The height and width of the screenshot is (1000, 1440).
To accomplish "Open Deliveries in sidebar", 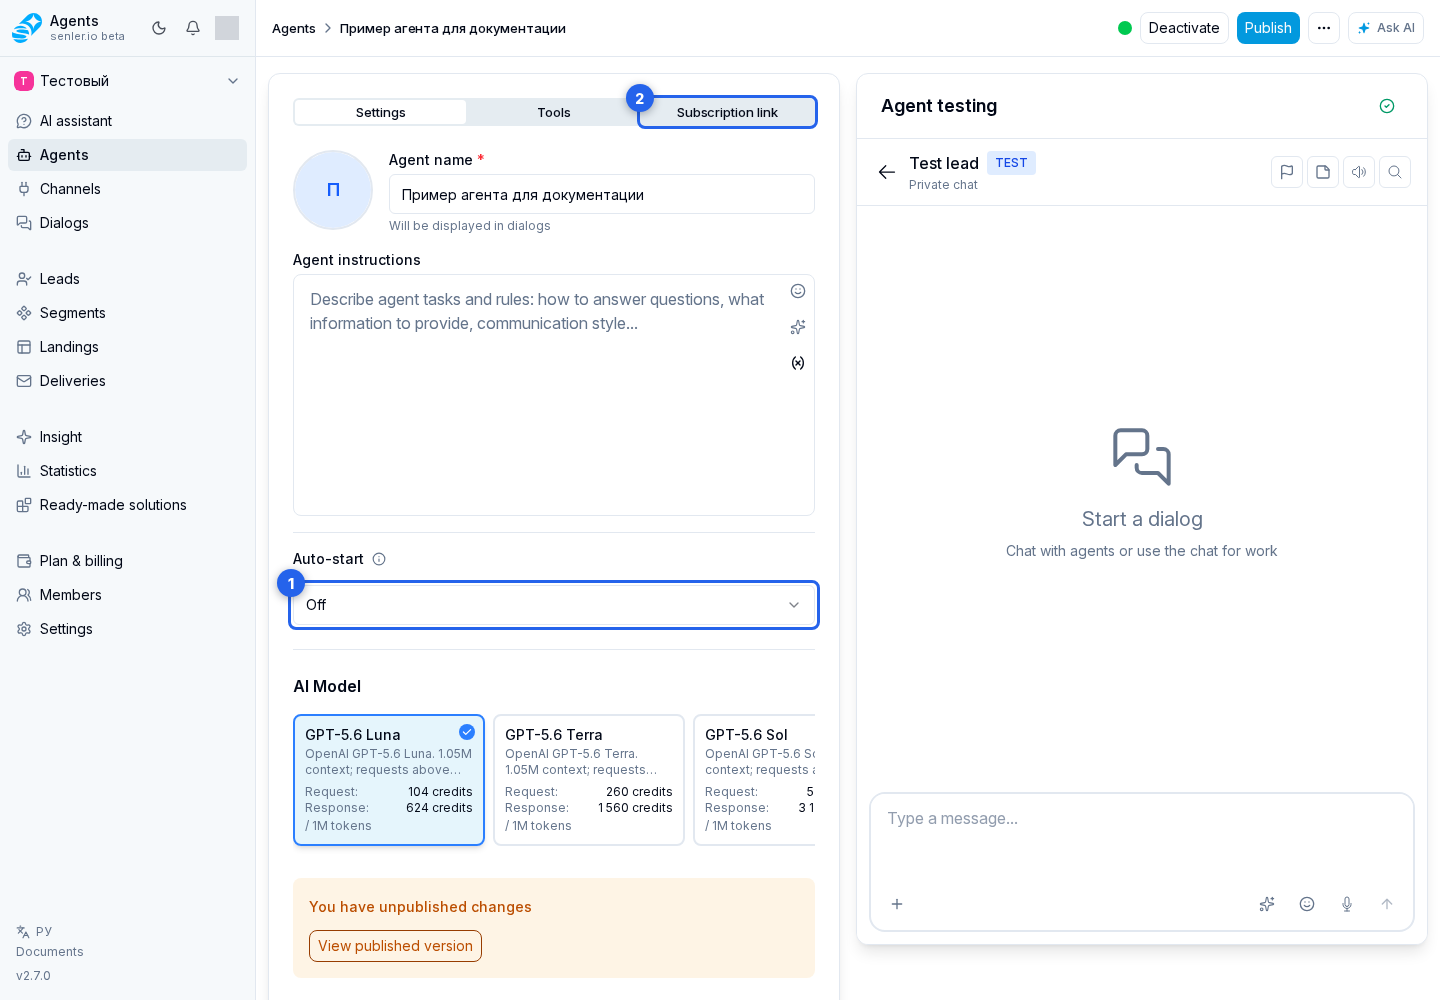I will 127,381.
